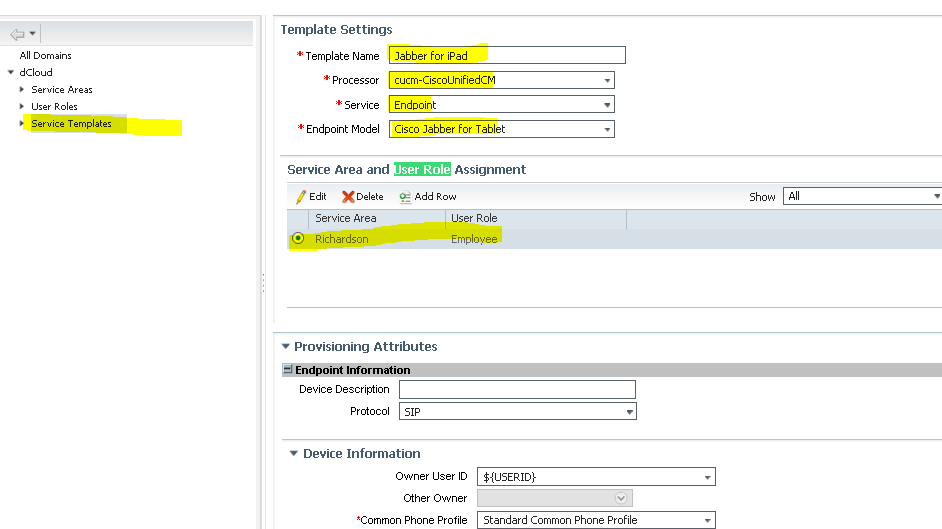Click the Employee user role cell
This screenshot has height=529, width=942.
[474, 239]
